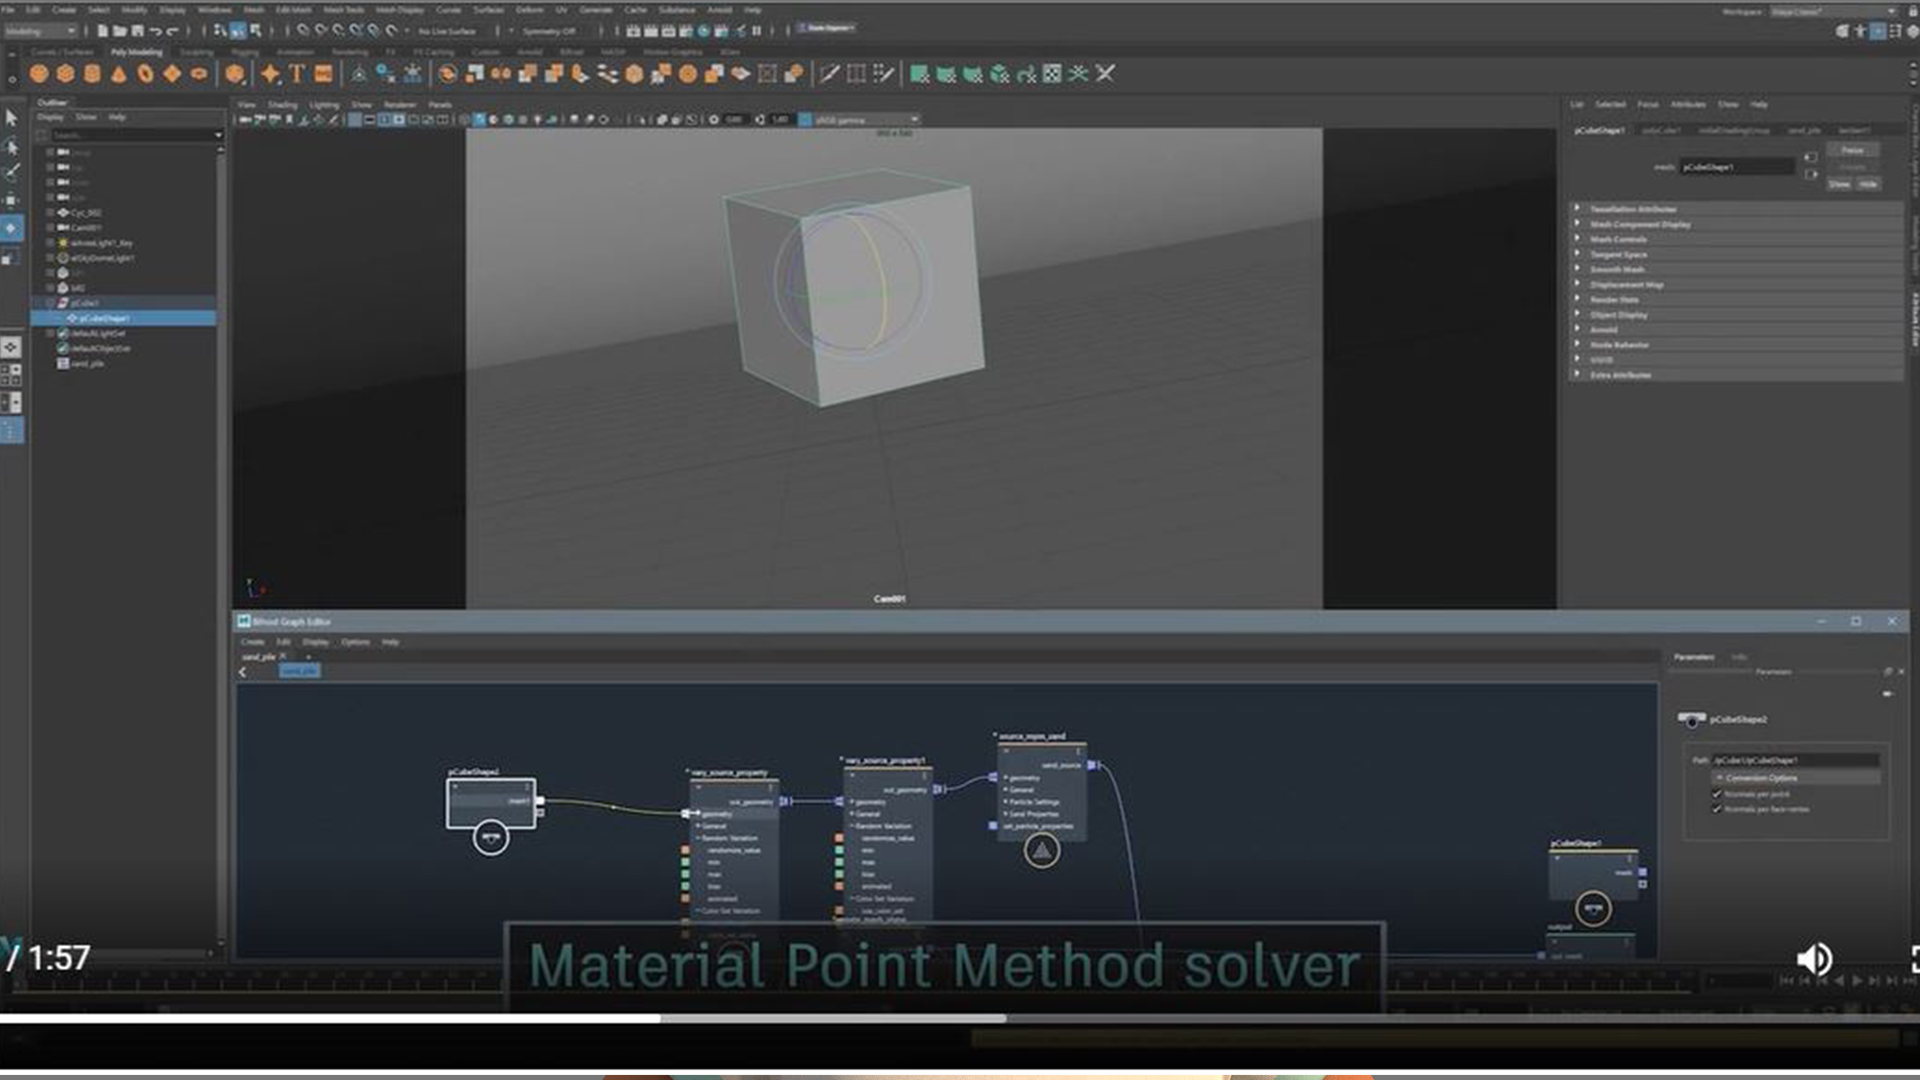Switch to the Sculpting shelf tab
The height and width of the screenshot is (1080, 1920).
196,51
